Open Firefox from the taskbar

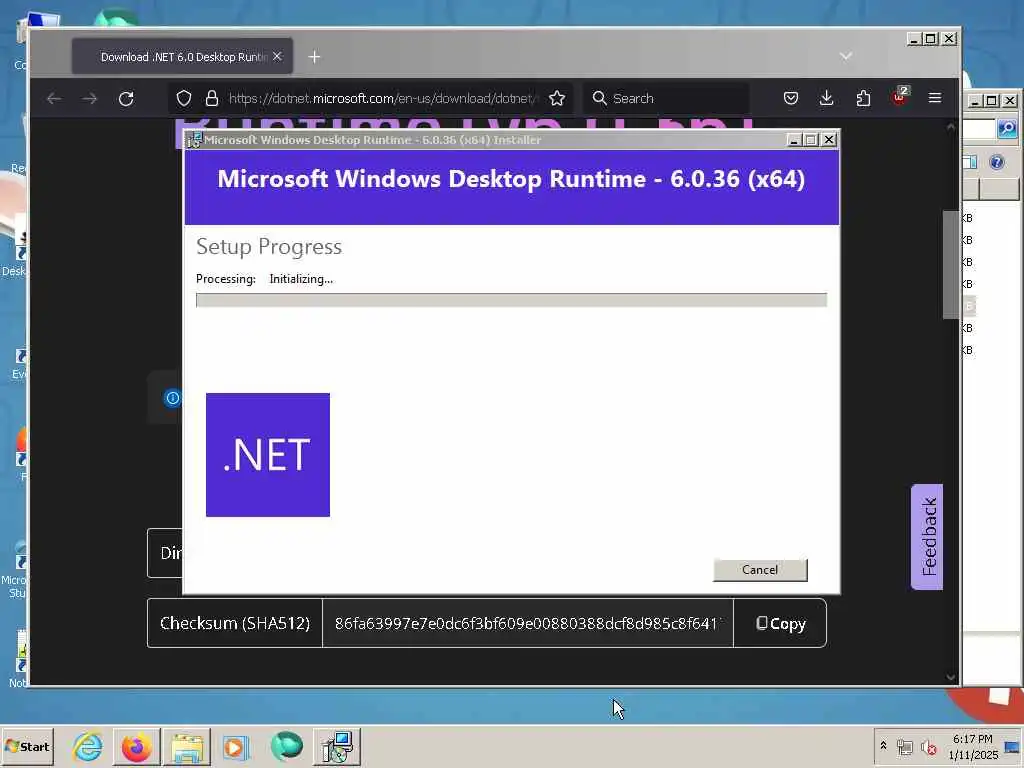point(136,746)
